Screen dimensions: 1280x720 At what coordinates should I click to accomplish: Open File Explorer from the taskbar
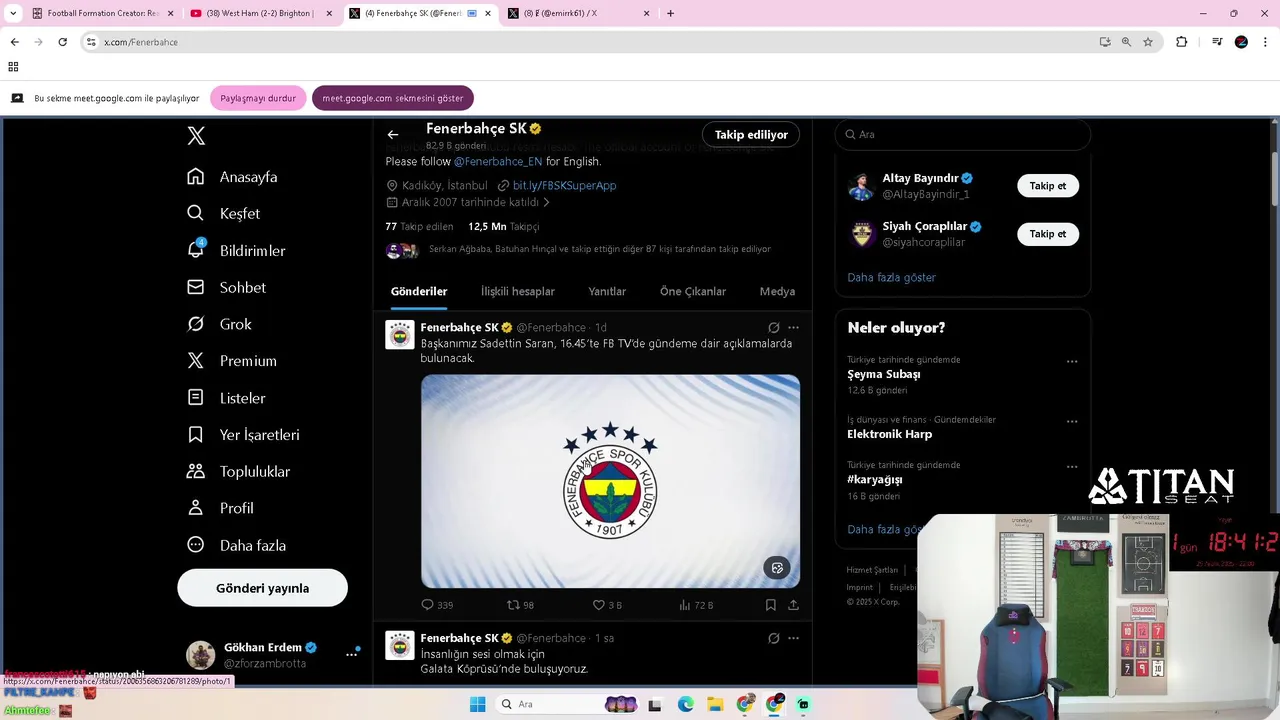click(x=715, y=704)
